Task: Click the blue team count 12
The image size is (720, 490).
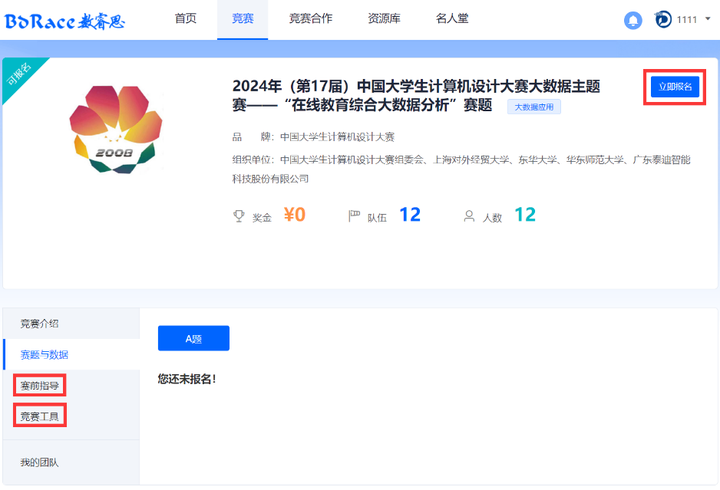Action: pyautogui.click(x=410, y=214)
